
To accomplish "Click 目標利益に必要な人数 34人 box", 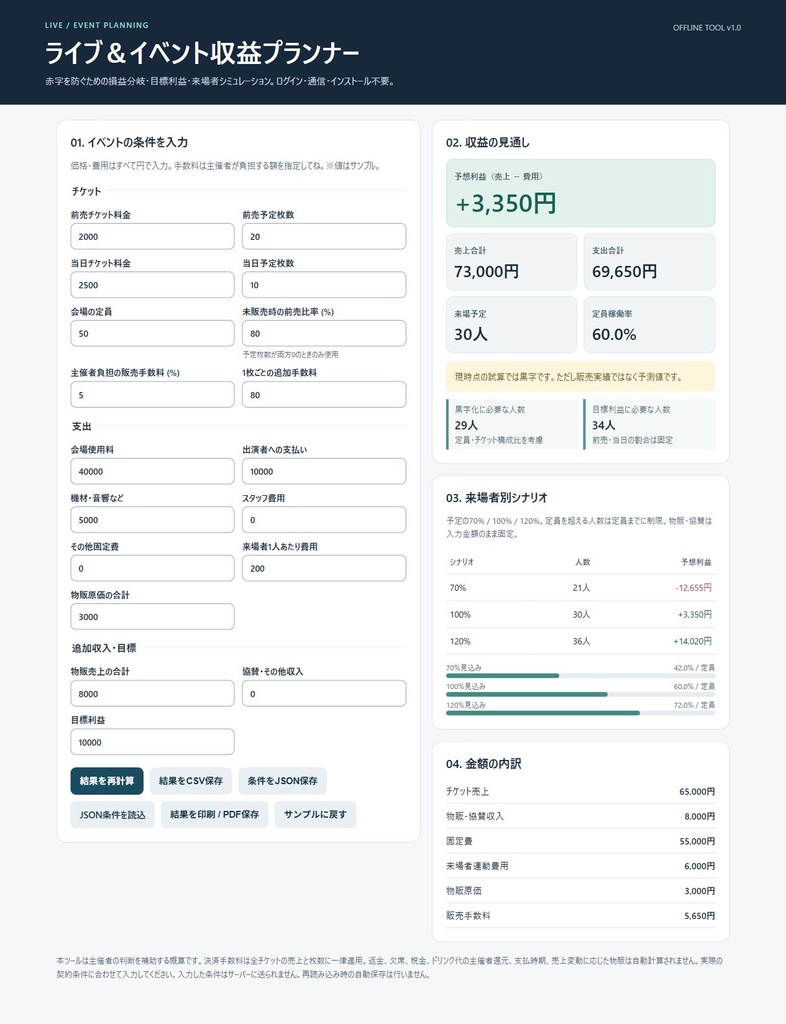I will tap(650, 424).
